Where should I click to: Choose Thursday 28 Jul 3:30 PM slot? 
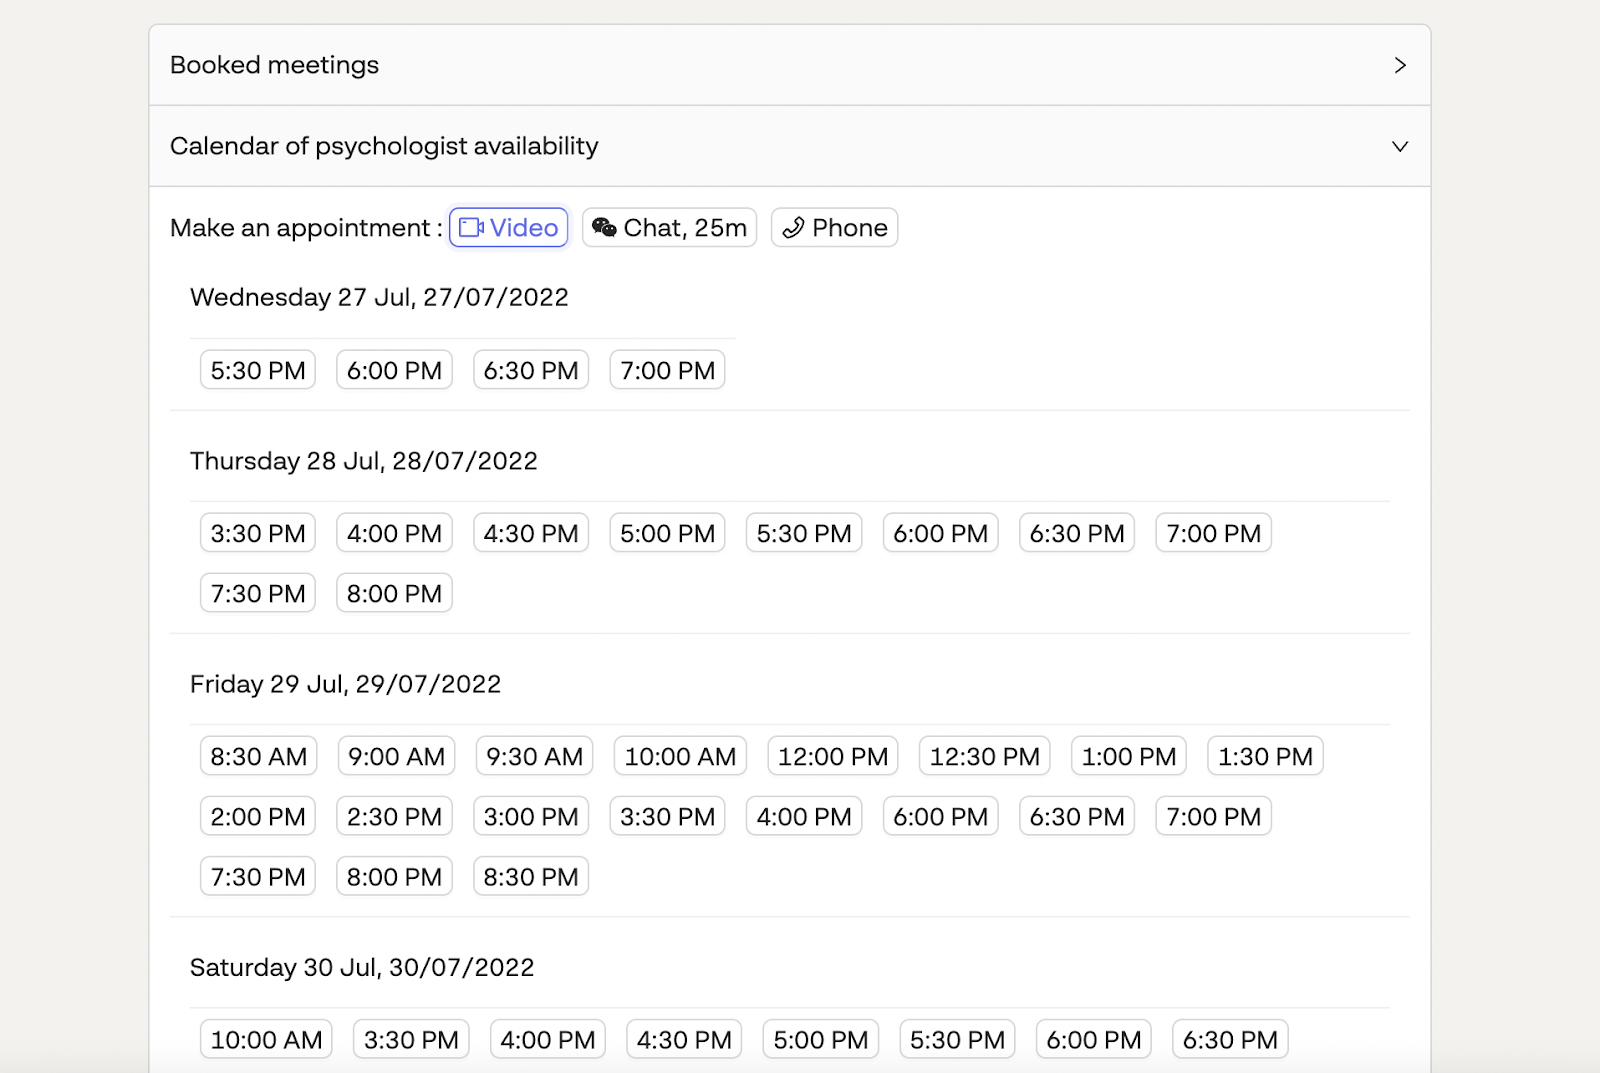pos(258,533)
